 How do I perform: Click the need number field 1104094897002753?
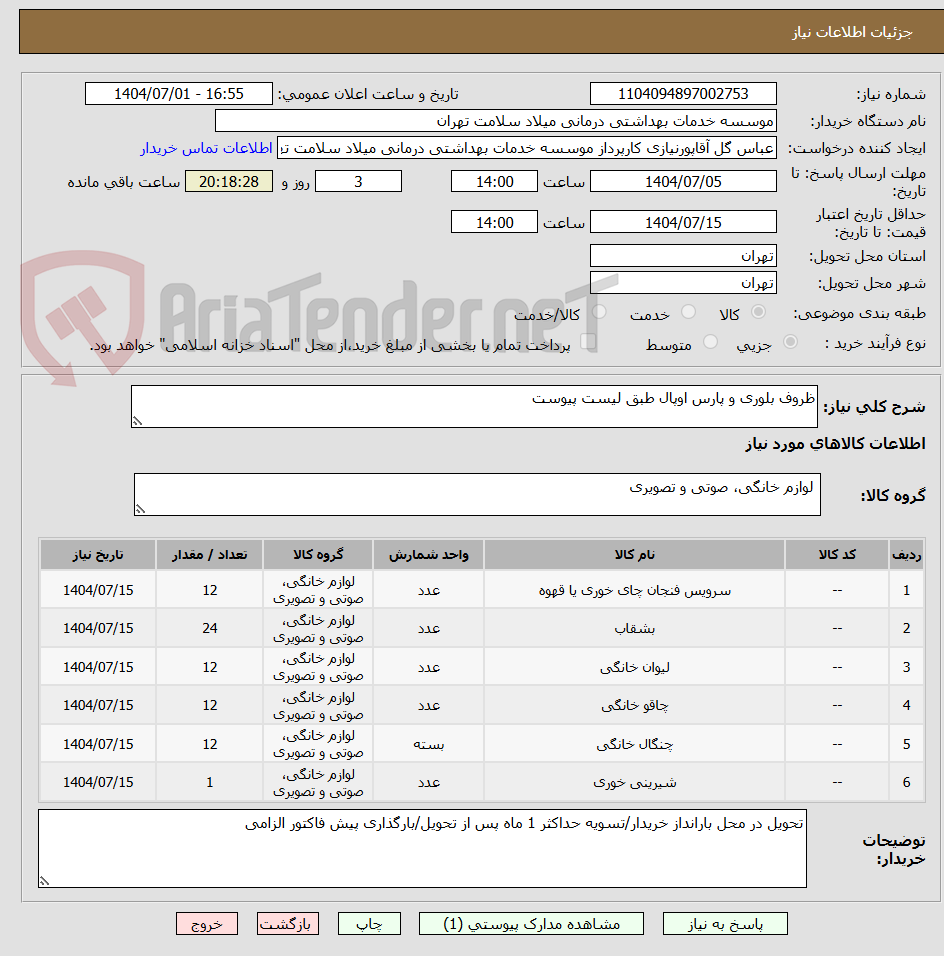(683, 94)
